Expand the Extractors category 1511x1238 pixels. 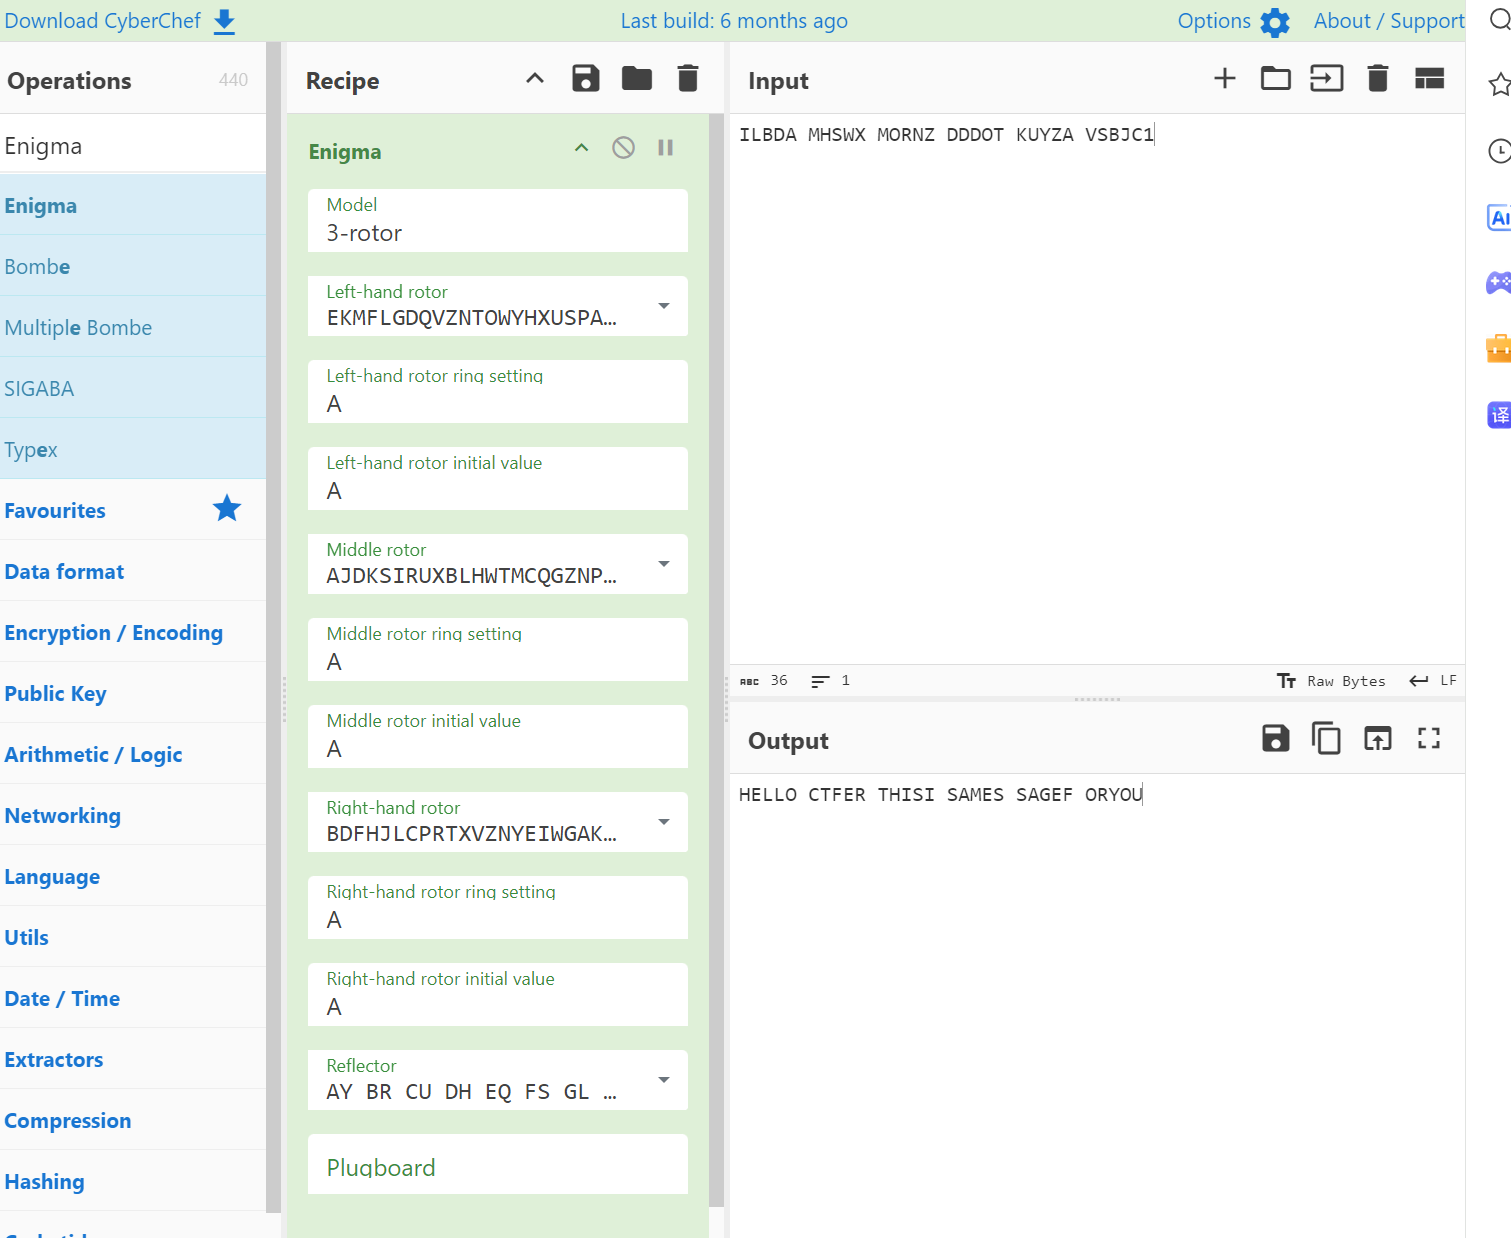pos(133,1059)
